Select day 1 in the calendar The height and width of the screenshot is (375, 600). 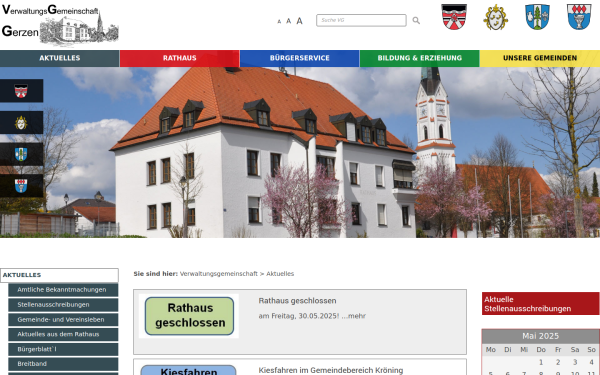541,362
